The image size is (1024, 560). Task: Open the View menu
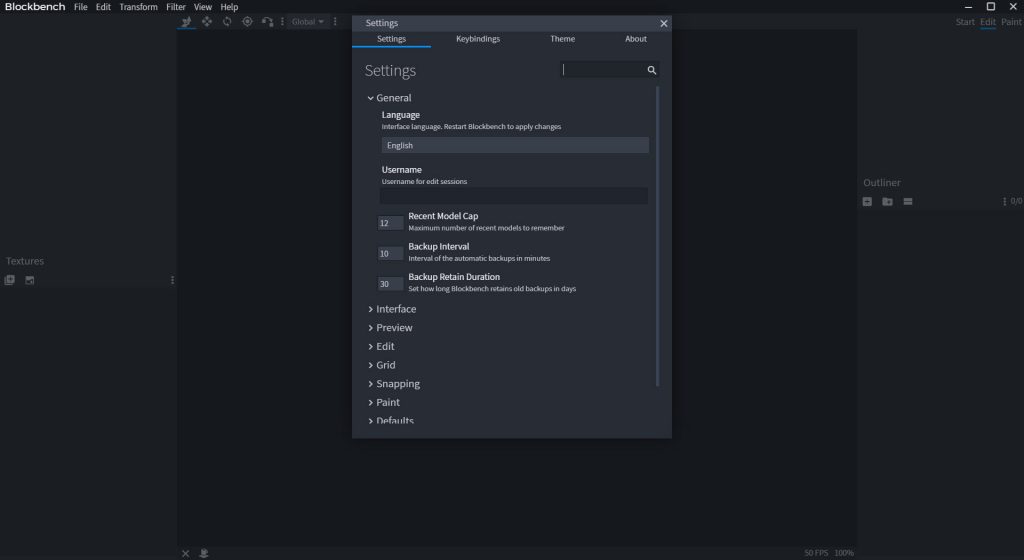point(202,7)
